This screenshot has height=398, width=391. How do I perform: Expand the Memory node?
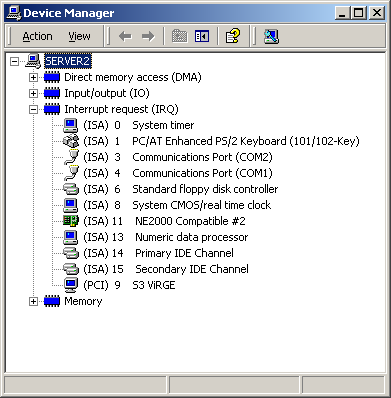coord(33,301)
